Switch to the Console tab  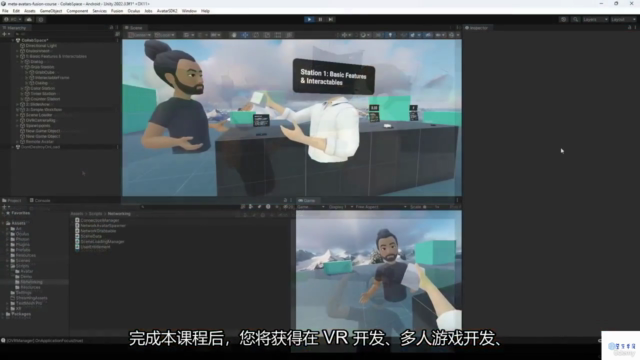point(40,200)
